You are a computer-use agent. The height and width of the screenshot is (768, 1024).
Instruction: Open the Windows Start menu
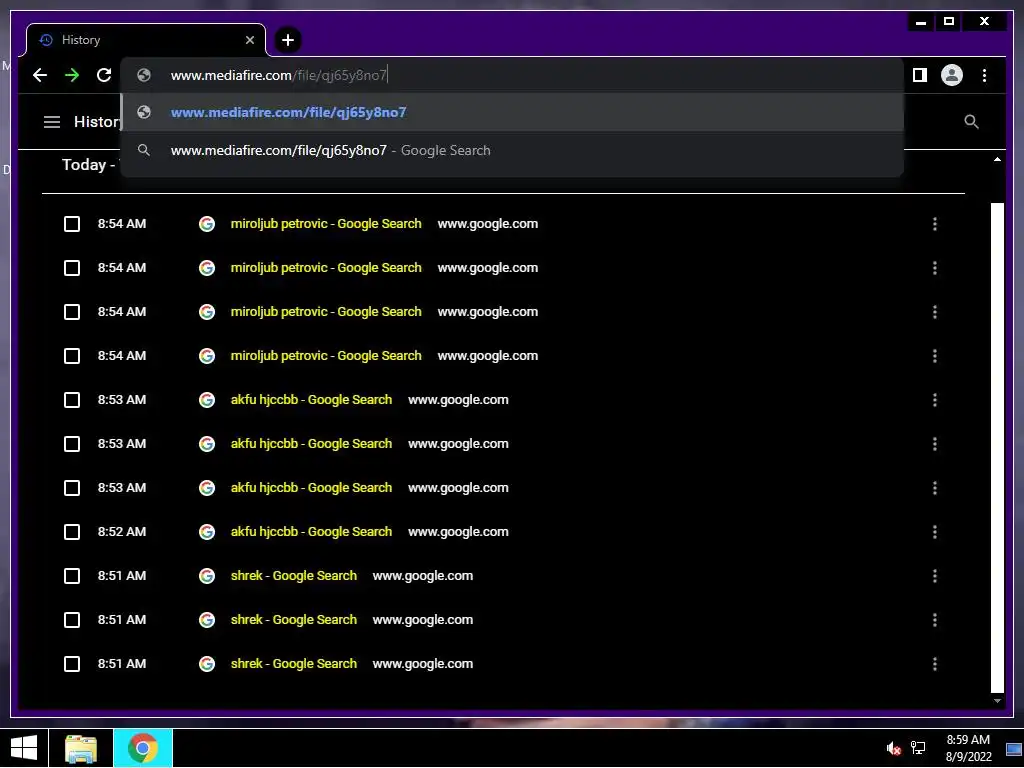24,748
